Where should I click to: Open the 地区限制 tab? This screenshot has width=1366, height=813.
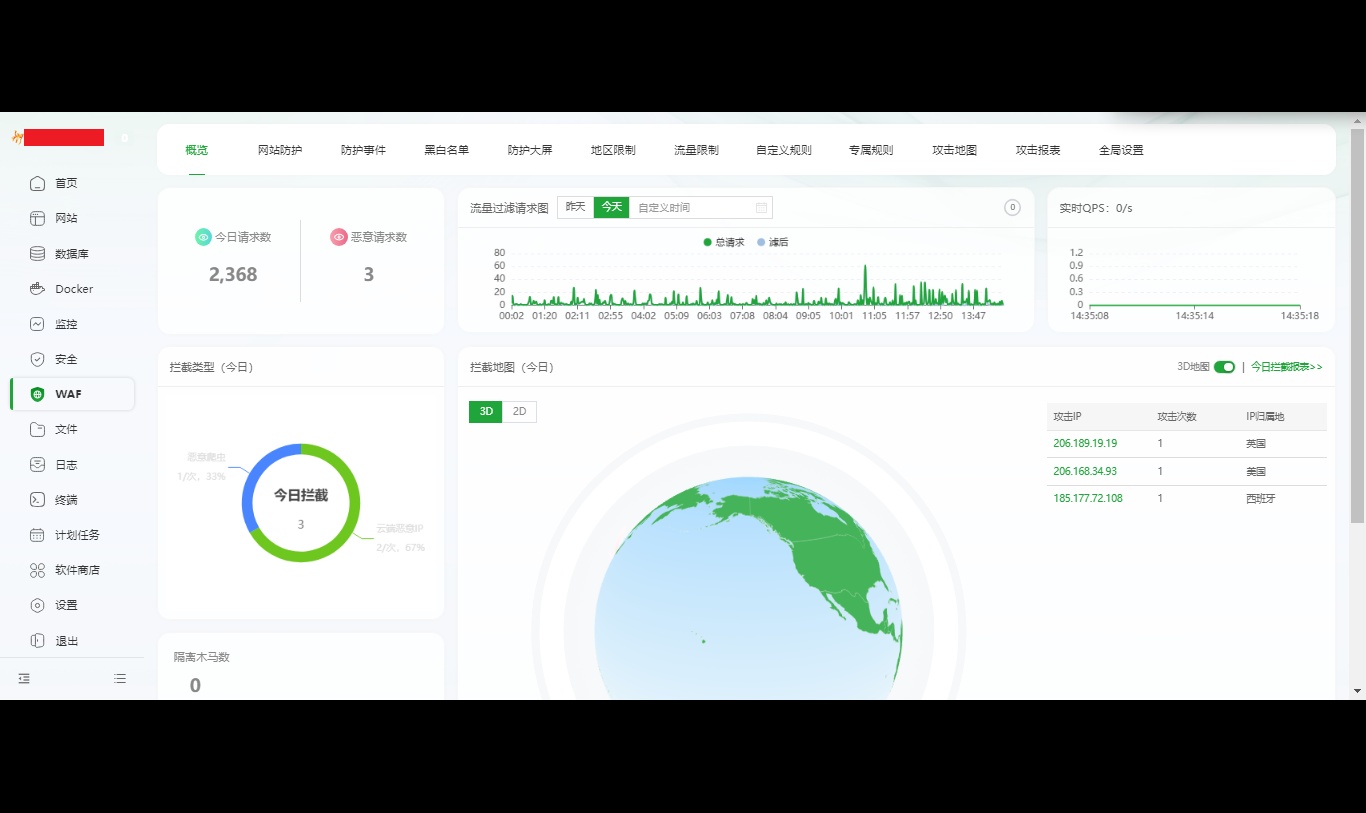point(613,150)
